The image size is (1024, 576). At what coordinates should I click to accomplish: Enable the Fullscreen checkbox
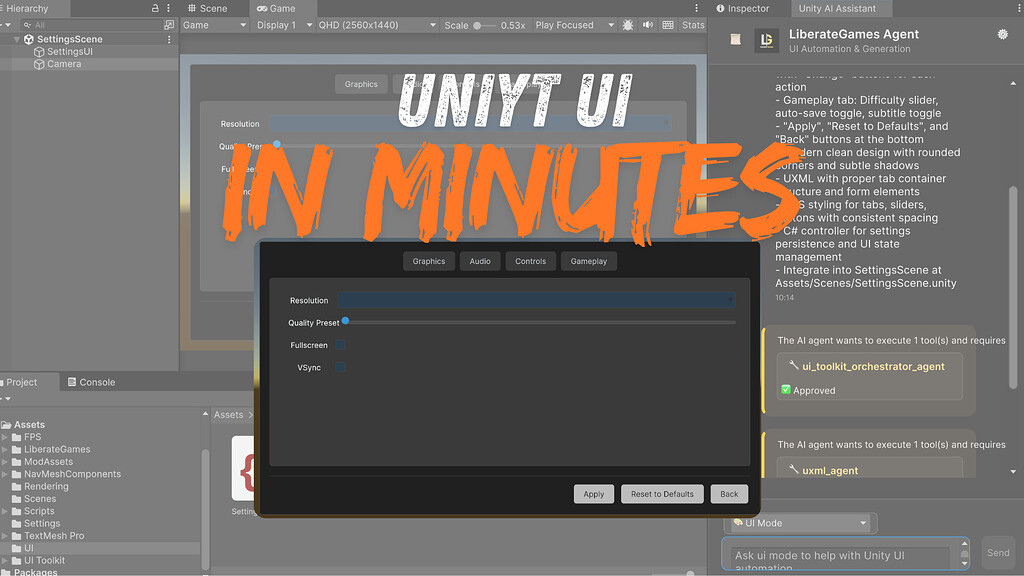[x=339, y=344]
